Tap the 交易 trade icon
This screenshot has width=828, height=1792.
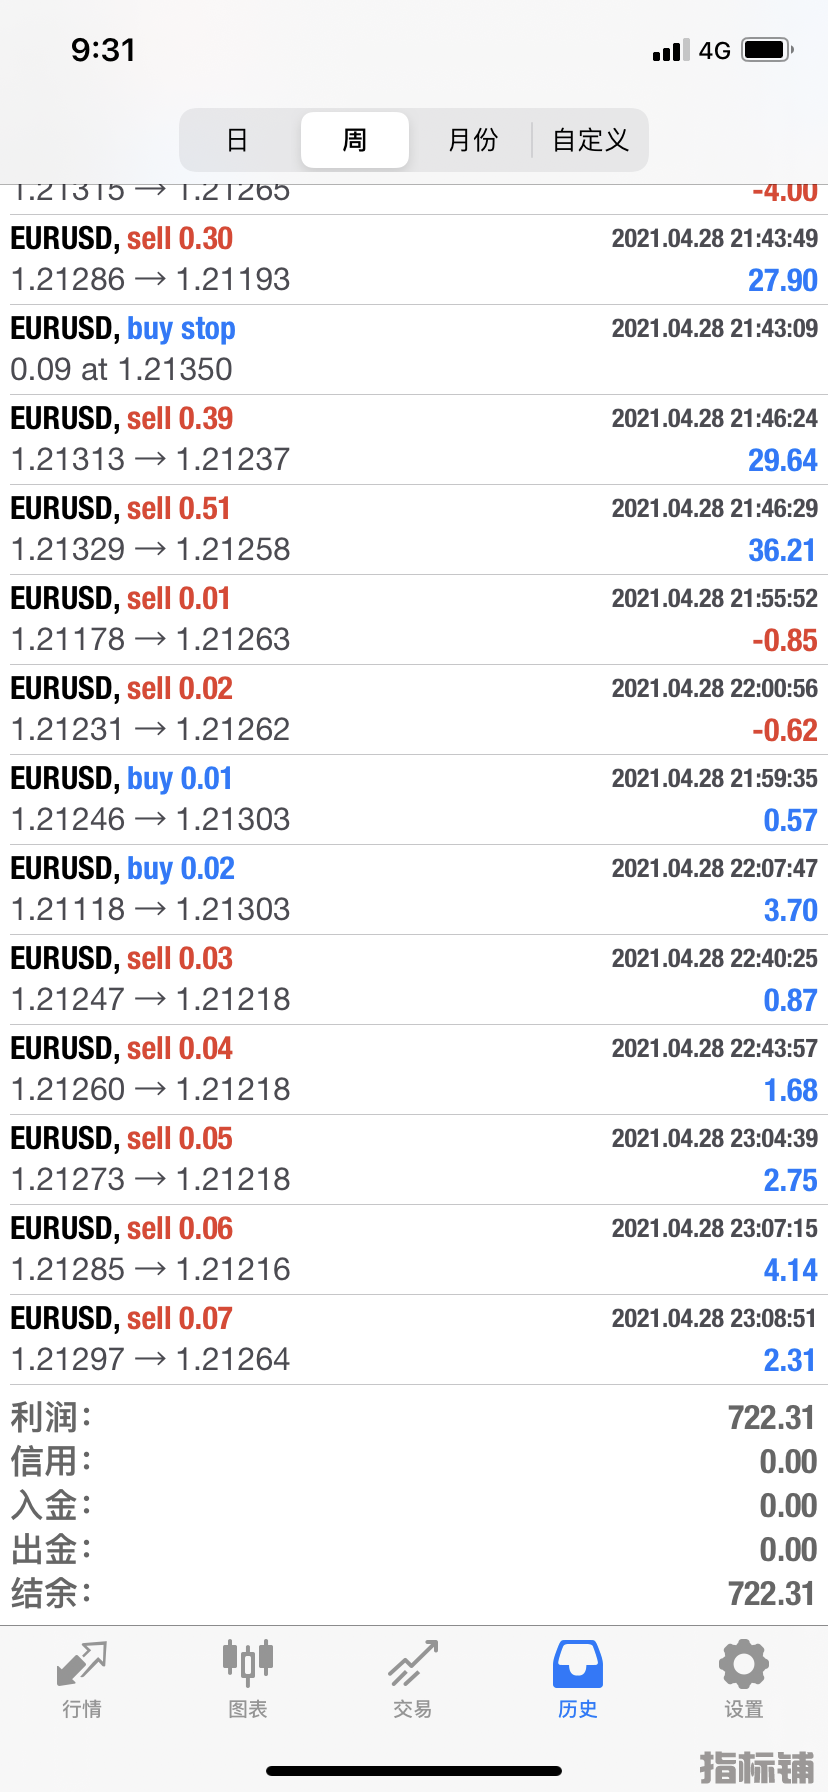412,1665
